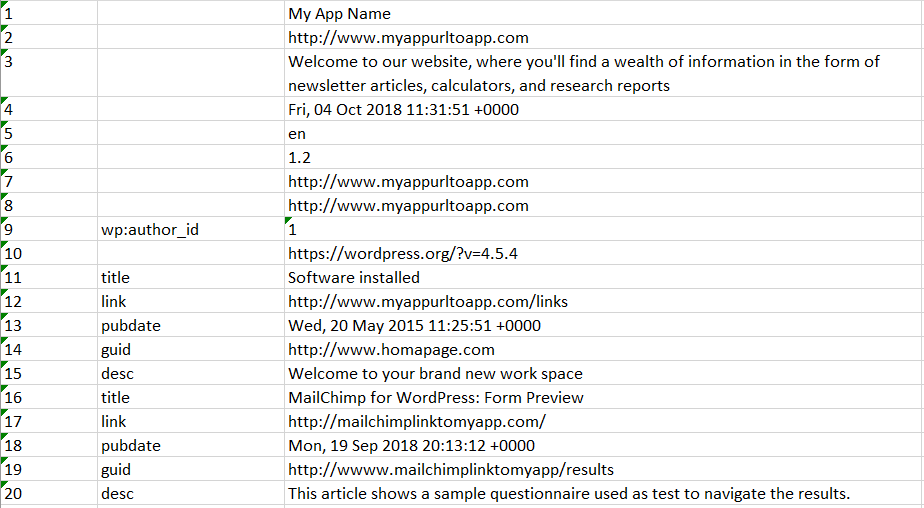
Task: Click the "desc" label in row 15
Action: click(117, 374)
